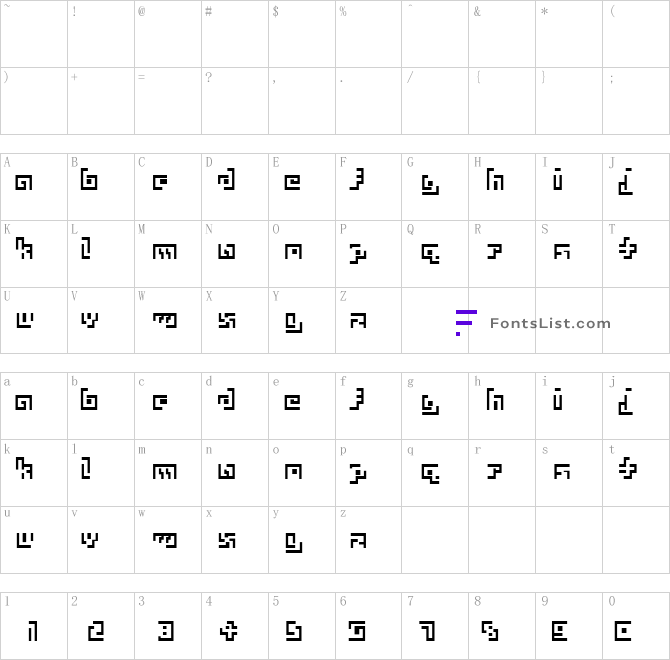The height and width of the screenshot is (660, 670).
Task: Select the digit 0 glyph
Action: click(x=624, y=630)
